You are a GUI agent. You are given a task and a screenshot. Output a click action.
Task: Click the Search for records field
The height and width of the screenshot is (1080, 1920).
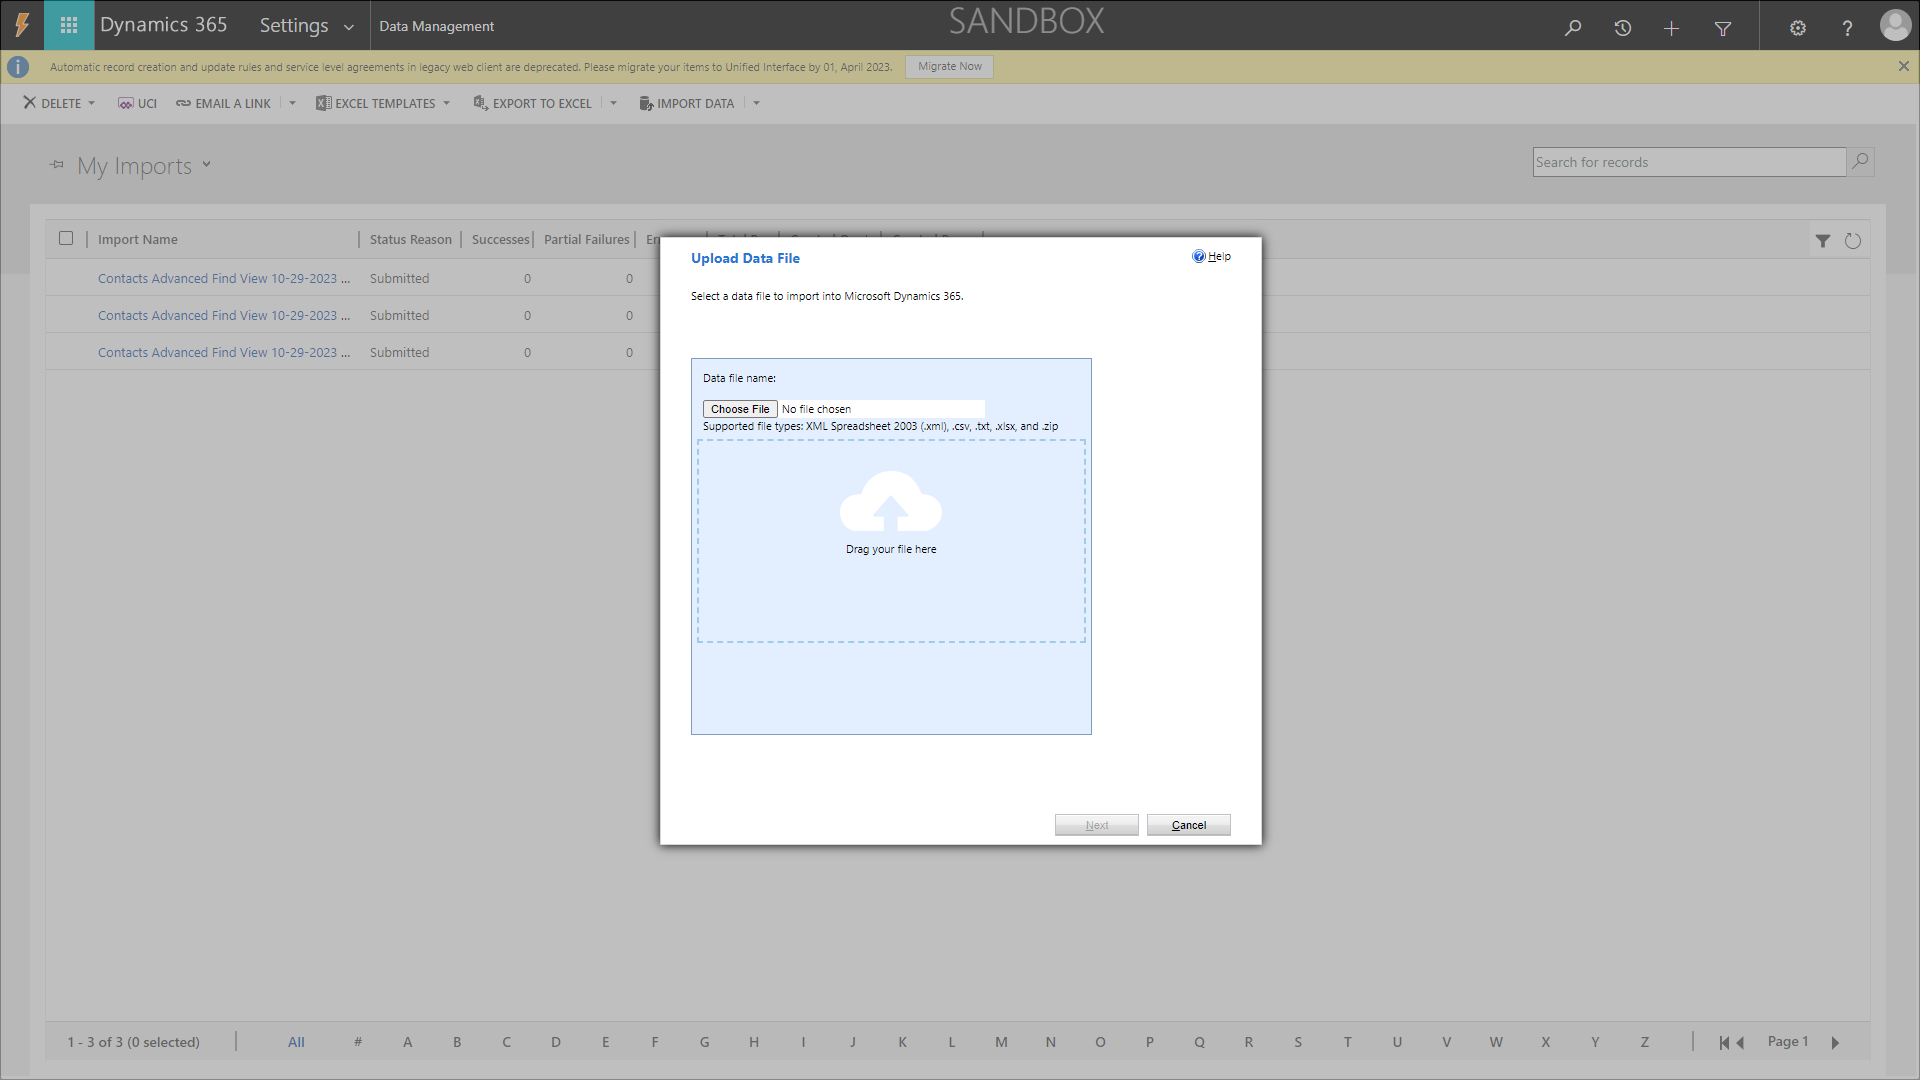[x=1688, y=162]
